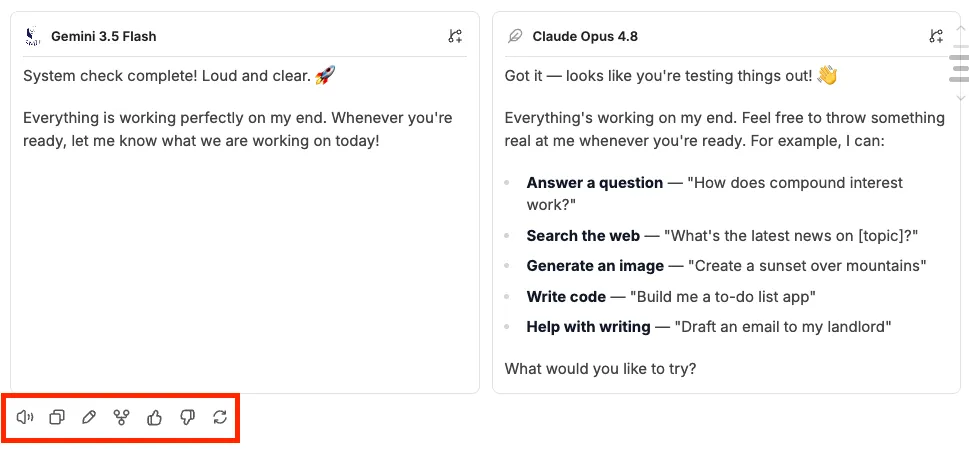Click the scroll down arrow on the right edge
The height and width of the screenshot is (449, 969).
pyautogui.click(x=960, y=98)
